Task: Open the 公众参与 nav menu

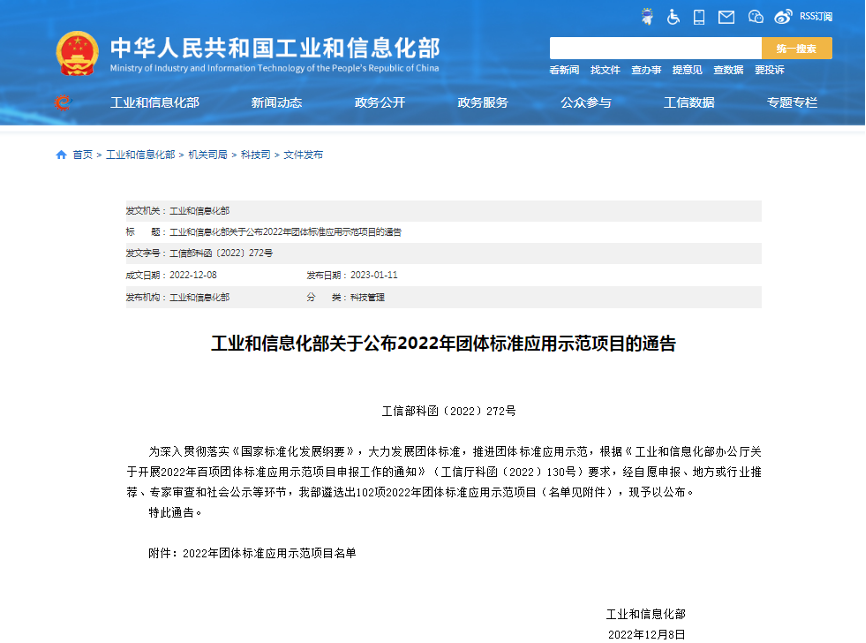Action: click(x=586, y=103)
